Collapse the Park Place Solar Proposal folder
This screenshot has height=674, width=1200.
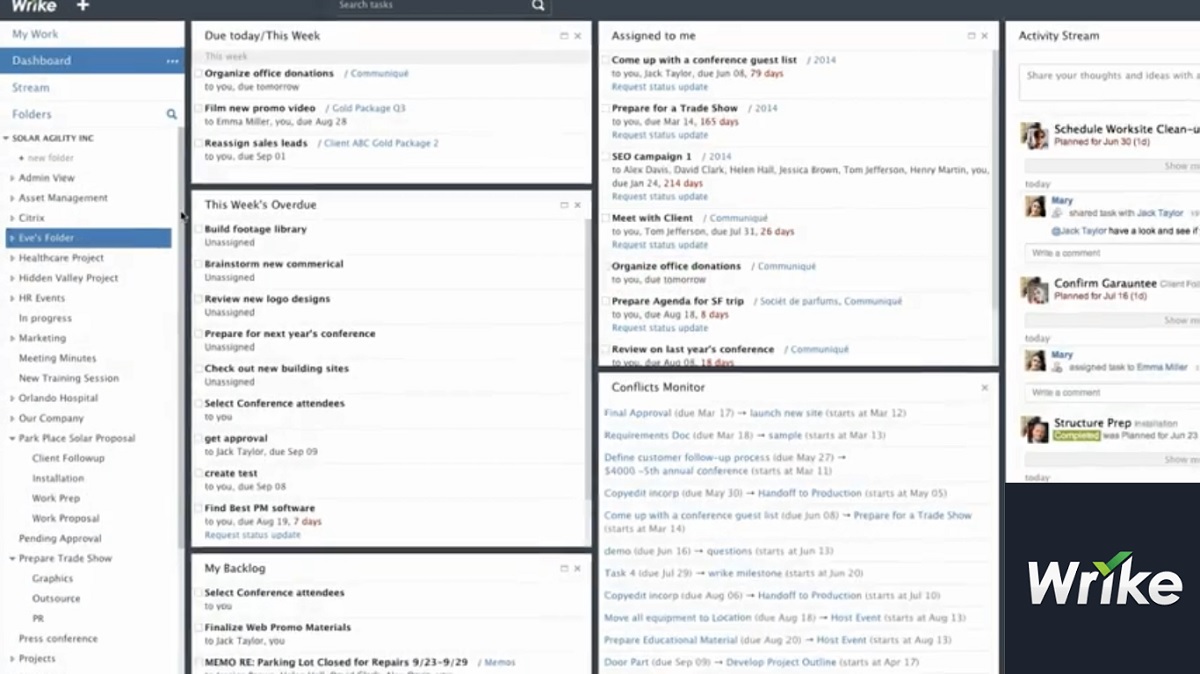11,439
